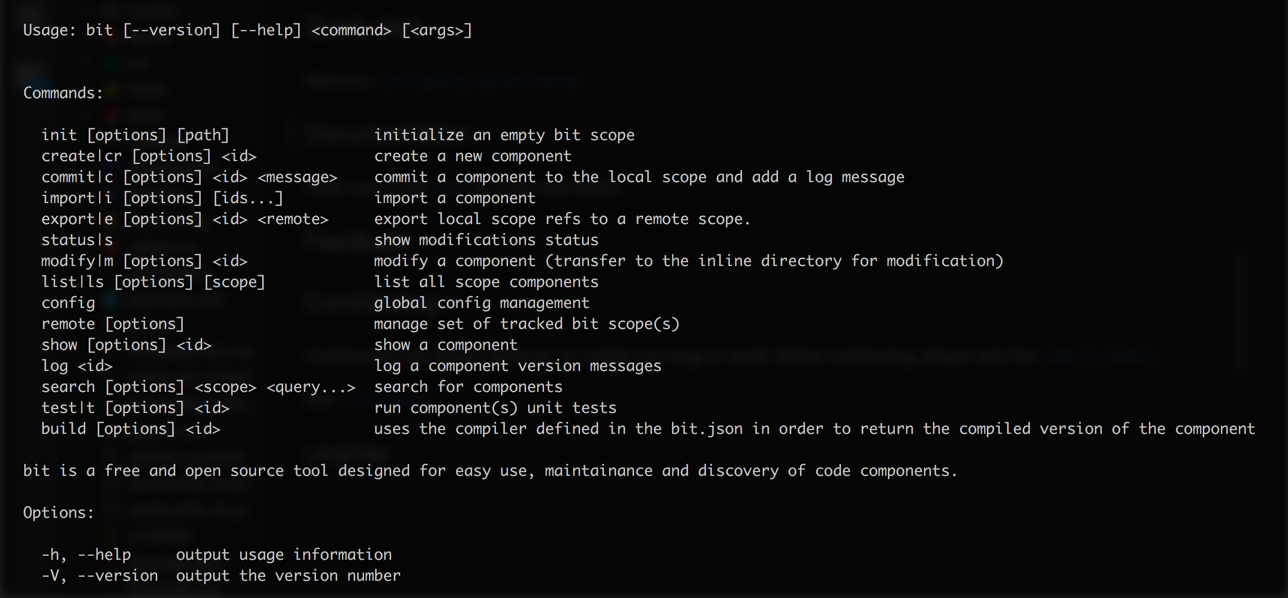Click the 'build [options] <id>' command
1288x598 pixels.
pyautogui.click(x=131, y=429)
